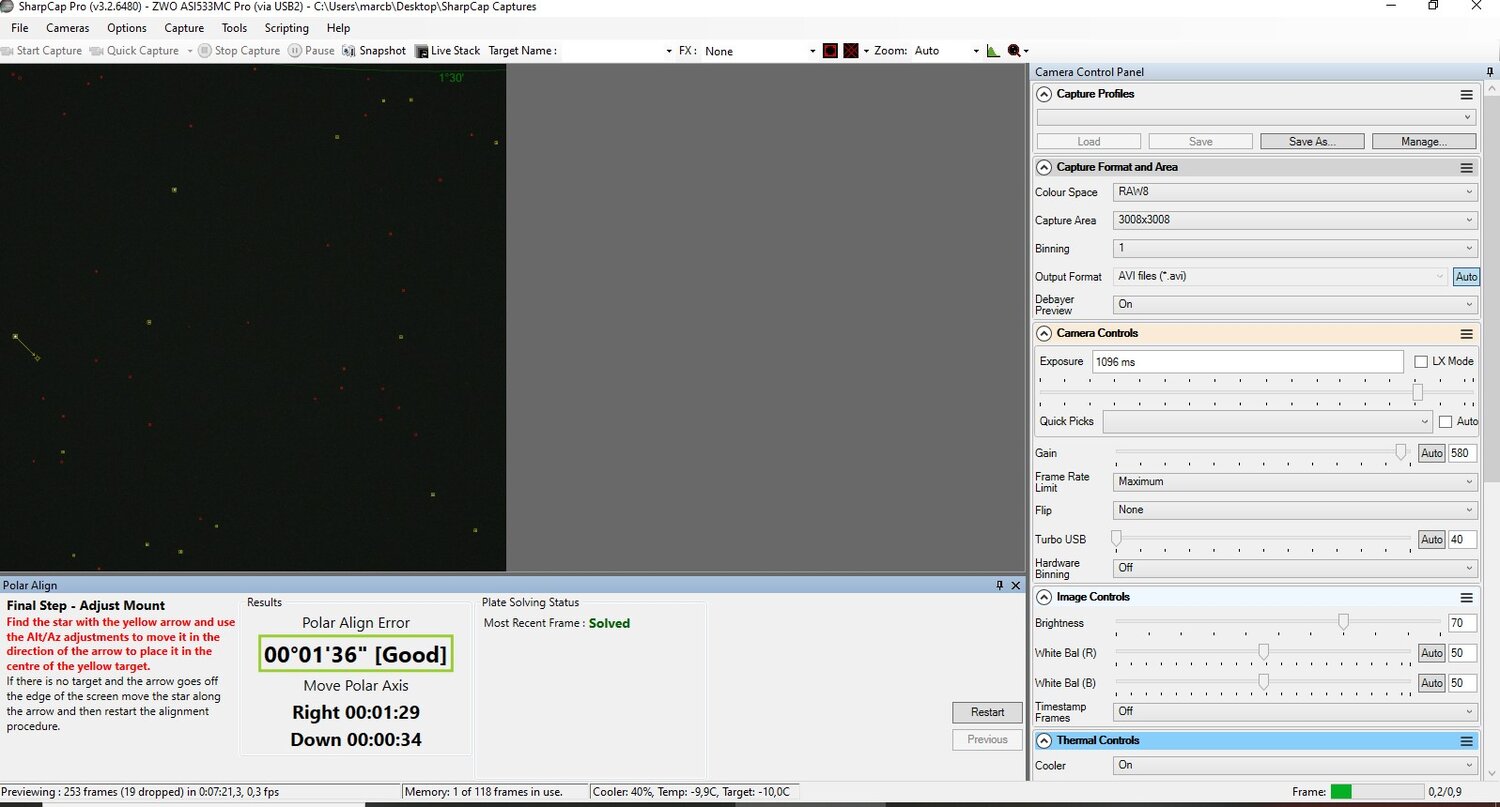The image size is (1500, 807).
Task: Click the Exposure slider handle
Action: pos(1417,392)
